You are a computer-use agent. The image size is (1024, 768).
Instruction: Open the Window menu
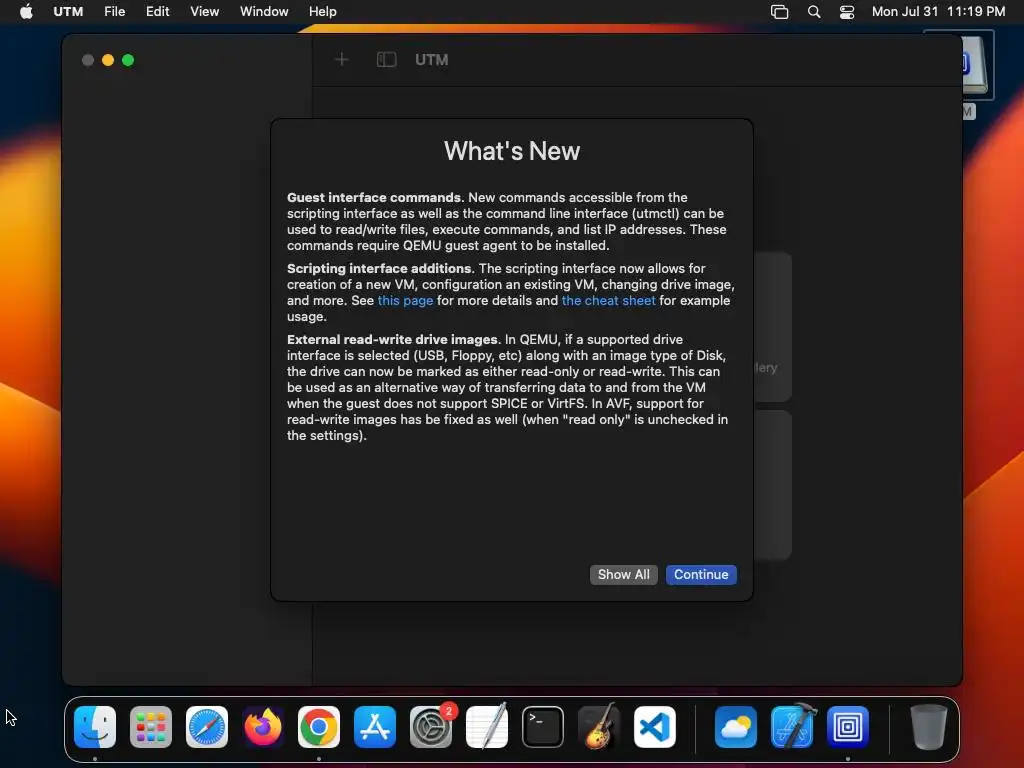264,12
